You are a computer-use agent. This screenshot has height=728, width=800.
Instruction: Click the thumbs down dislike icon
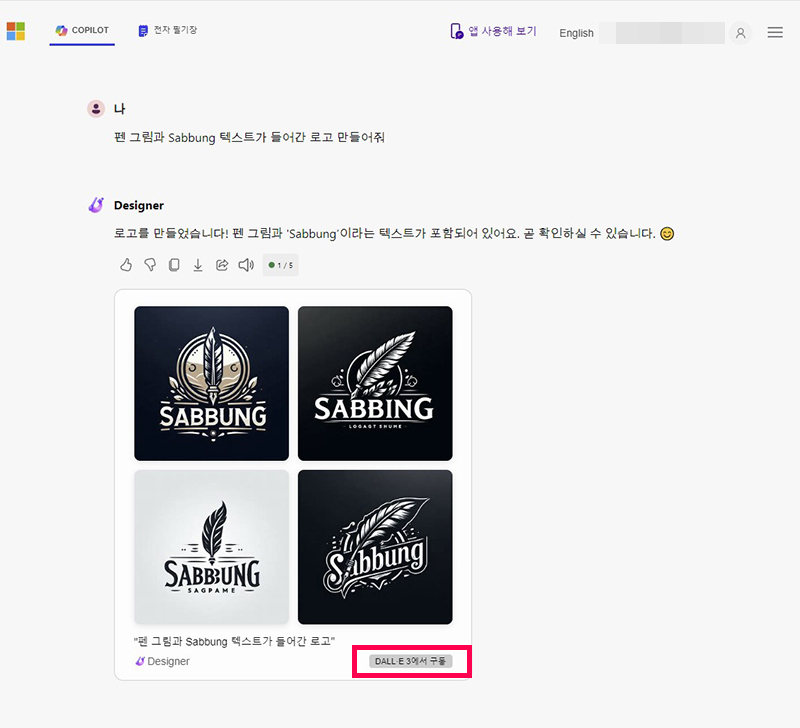click(x=150, y=265)
